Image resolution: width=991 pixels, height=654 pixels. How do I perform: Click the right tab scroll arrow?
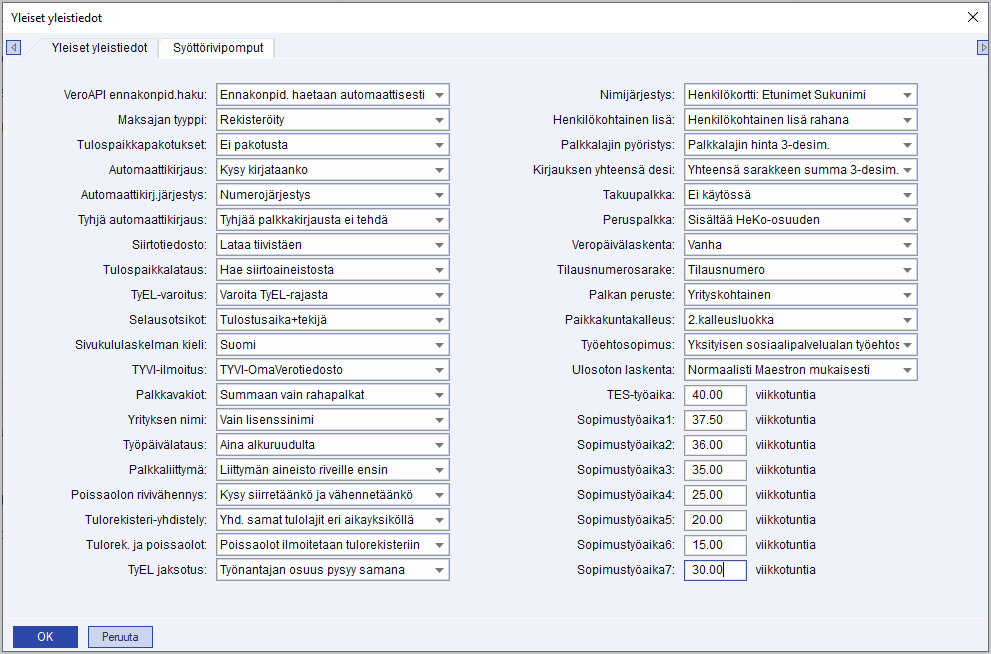click(982, 48)
